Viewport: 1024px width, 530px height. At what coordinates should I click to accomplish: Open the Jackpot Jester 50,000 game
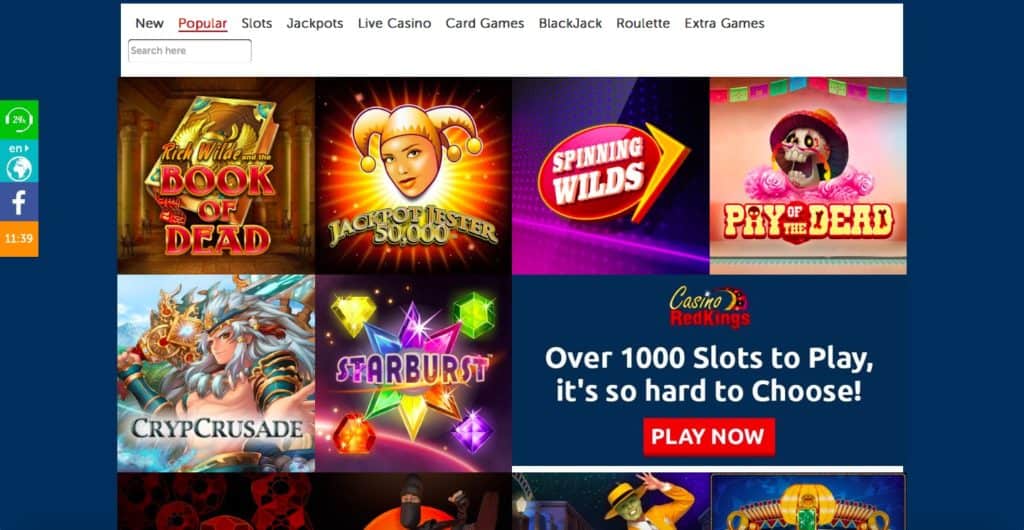coord(413,176)
